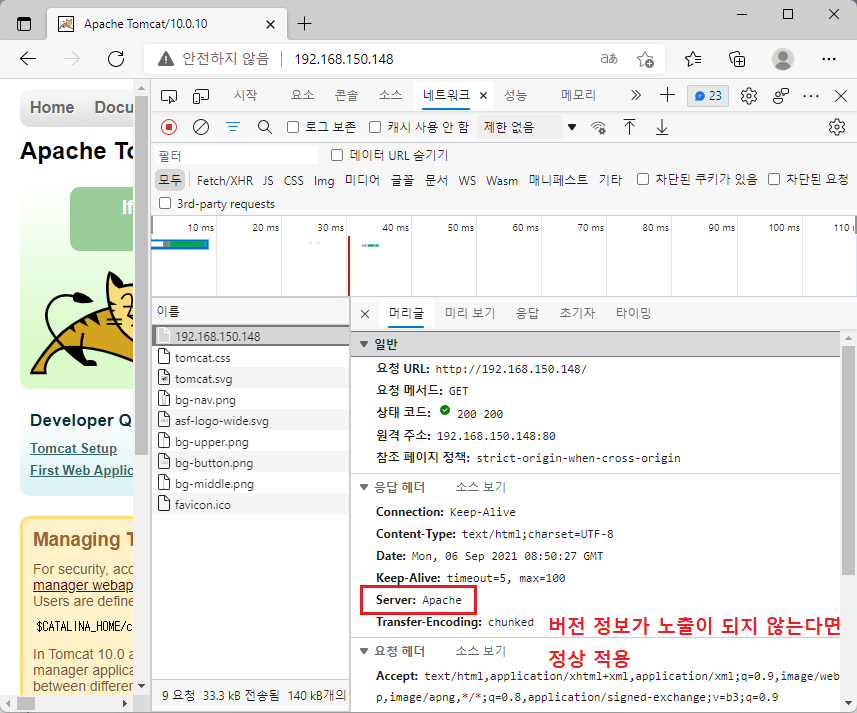Open browser collections icon
Image resolution: width=857 pixels, height=713 pixels.
[737, 58]
